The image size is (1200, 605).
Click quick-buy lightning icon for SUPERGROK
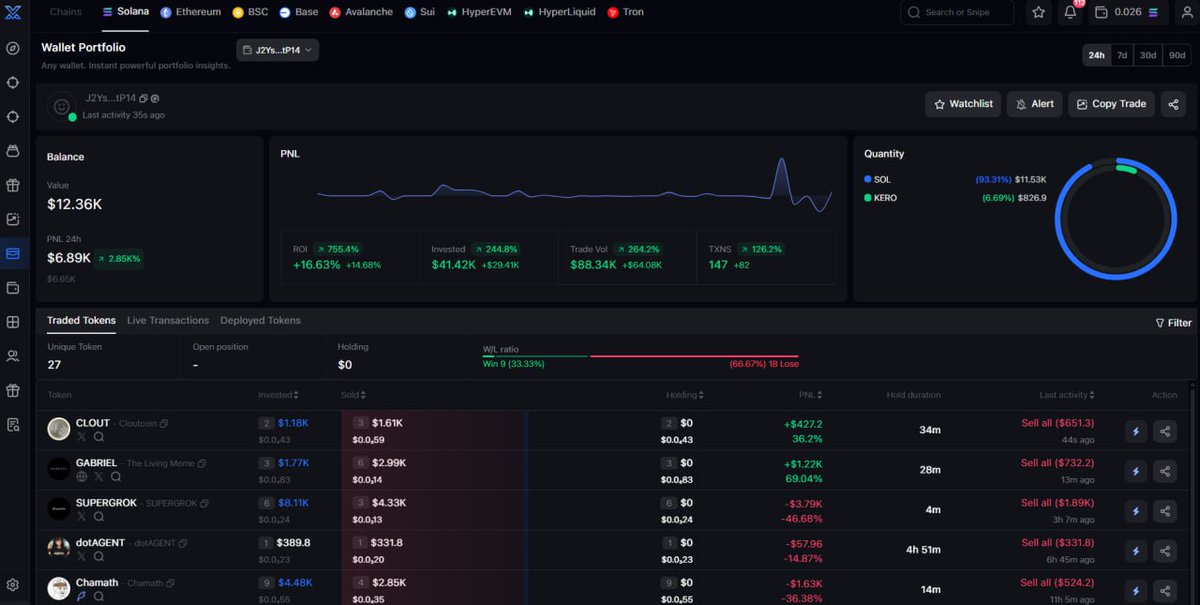[x=1135, y=511]
